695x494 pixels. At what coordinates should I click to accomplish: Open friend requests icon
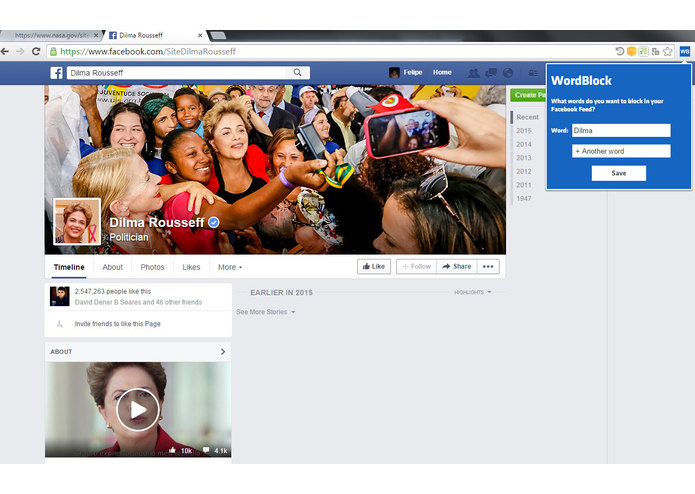pos(473,73)
